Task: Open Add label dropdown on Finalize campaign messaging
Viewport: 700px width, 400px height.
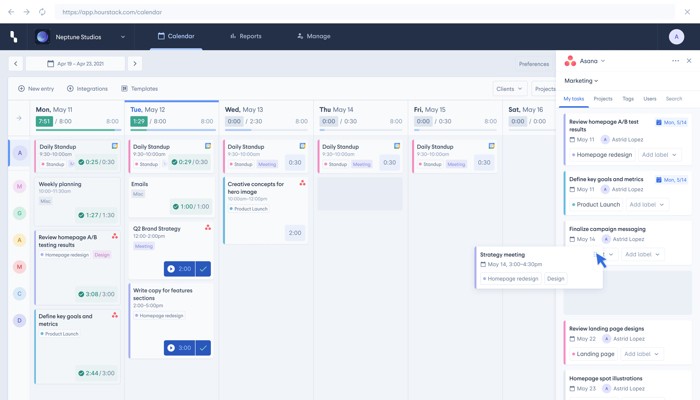Action: tap(642, 254)
